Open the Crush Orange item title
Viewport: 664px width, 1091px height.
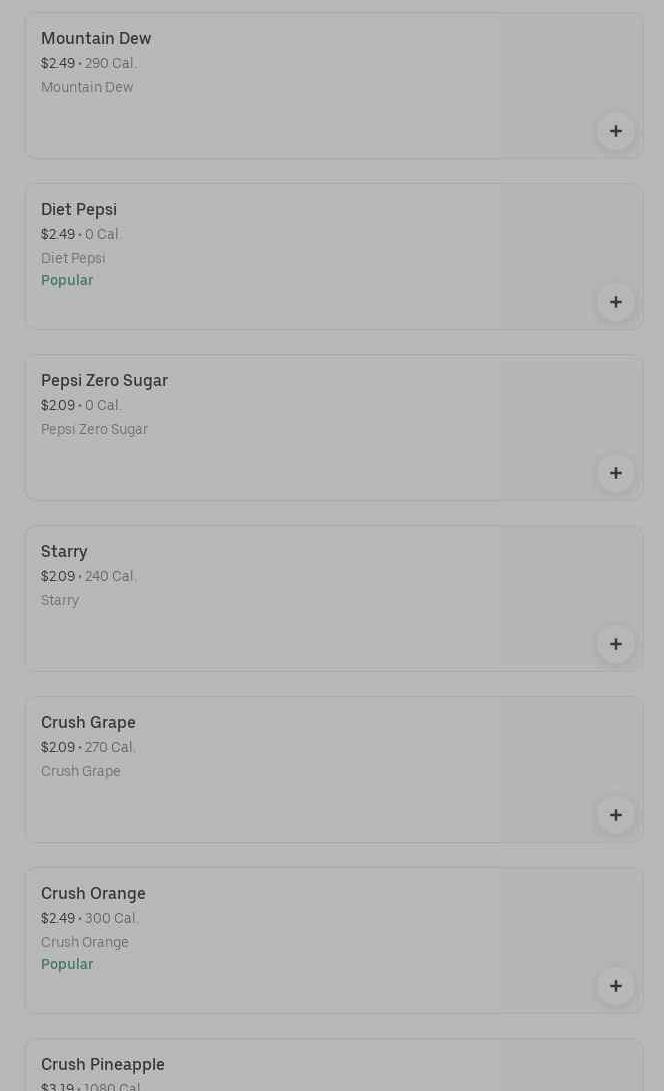coord(93,894)
